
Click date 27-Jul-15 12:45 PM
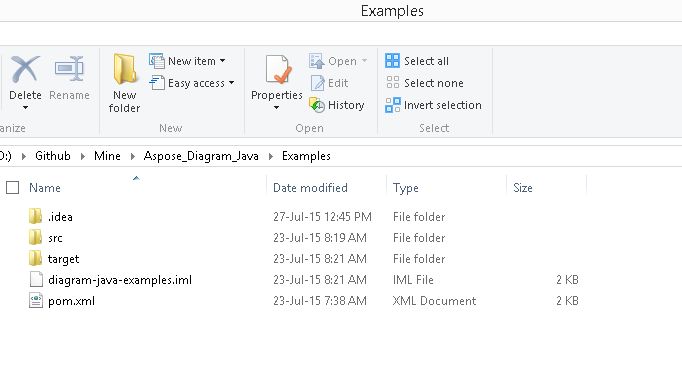click(x=322, y=216)
